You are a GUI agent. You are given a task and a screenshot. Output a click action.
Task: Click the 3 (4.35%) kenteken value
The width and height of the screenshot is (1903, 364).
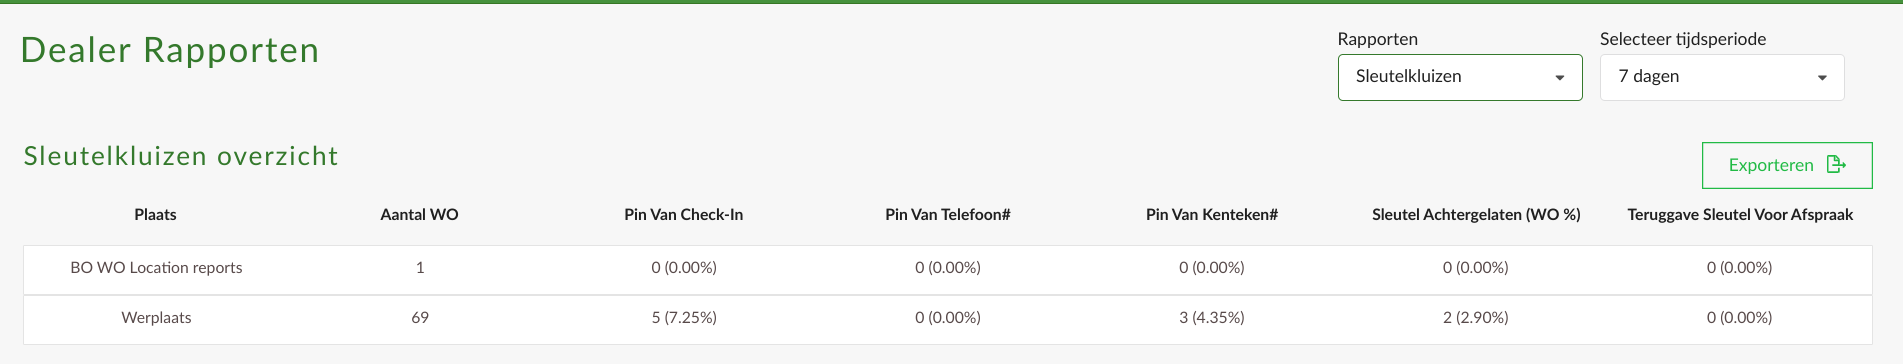click(x=1212, y=318)
